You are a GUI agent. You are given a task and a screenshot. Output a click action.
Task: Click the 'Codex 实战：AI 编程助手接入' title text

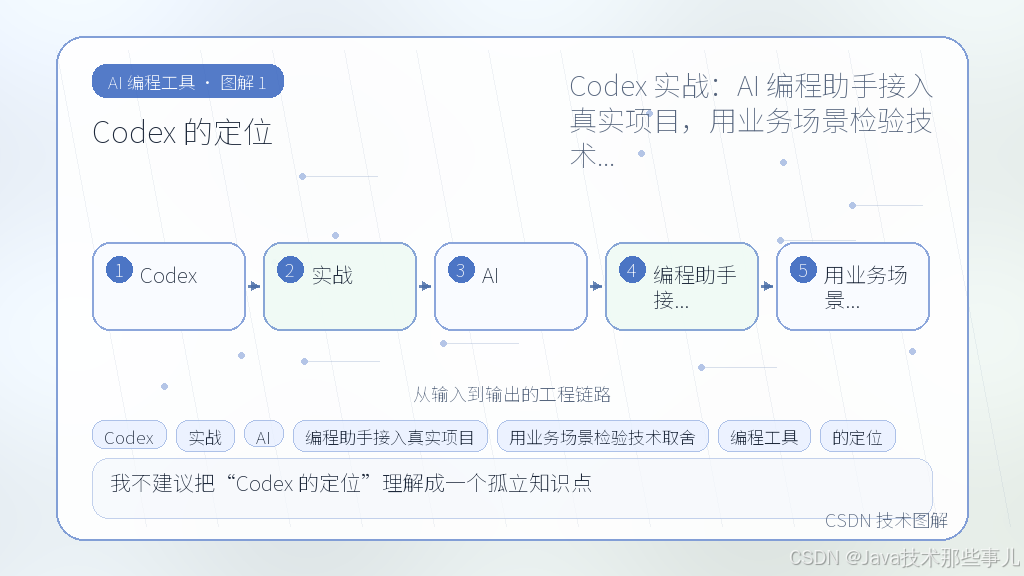(x=751, y=86)
